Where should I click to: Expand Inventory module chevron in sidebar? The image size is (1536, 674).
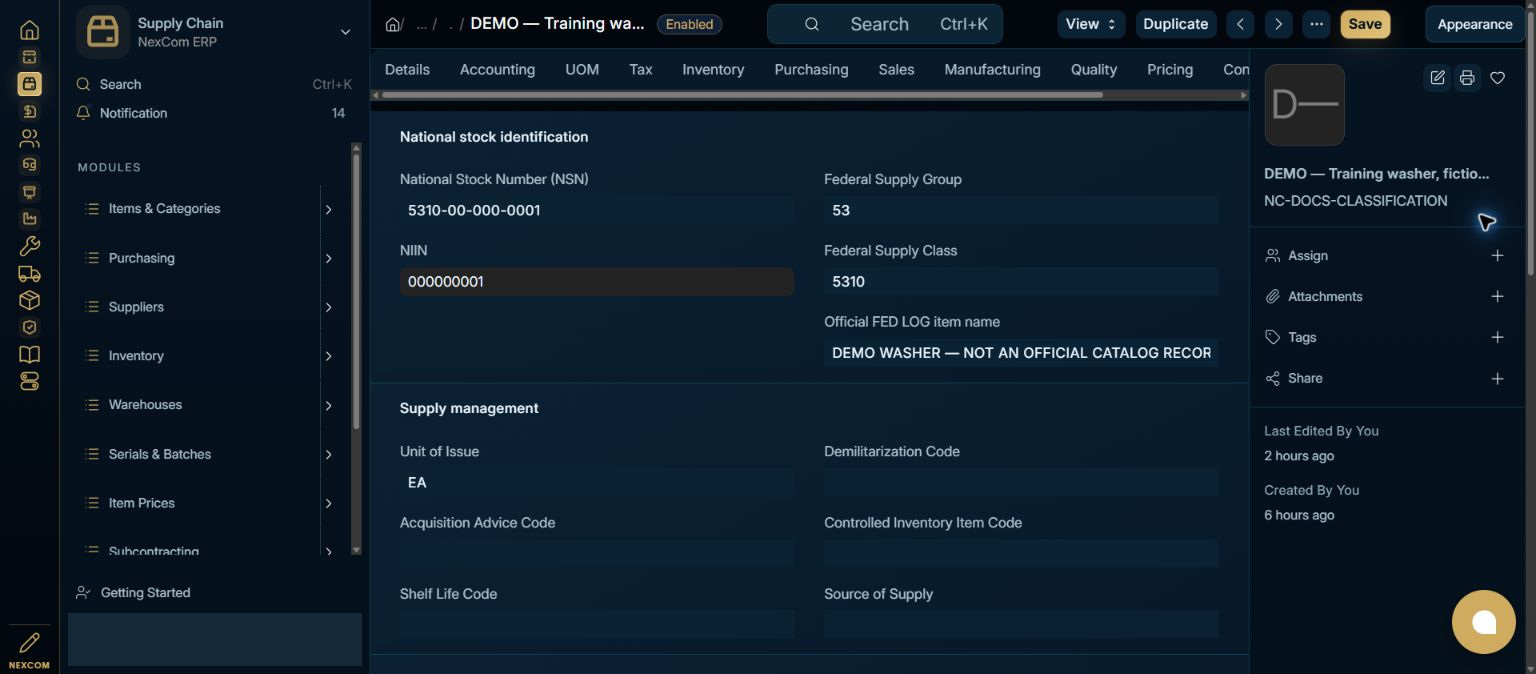328,357
